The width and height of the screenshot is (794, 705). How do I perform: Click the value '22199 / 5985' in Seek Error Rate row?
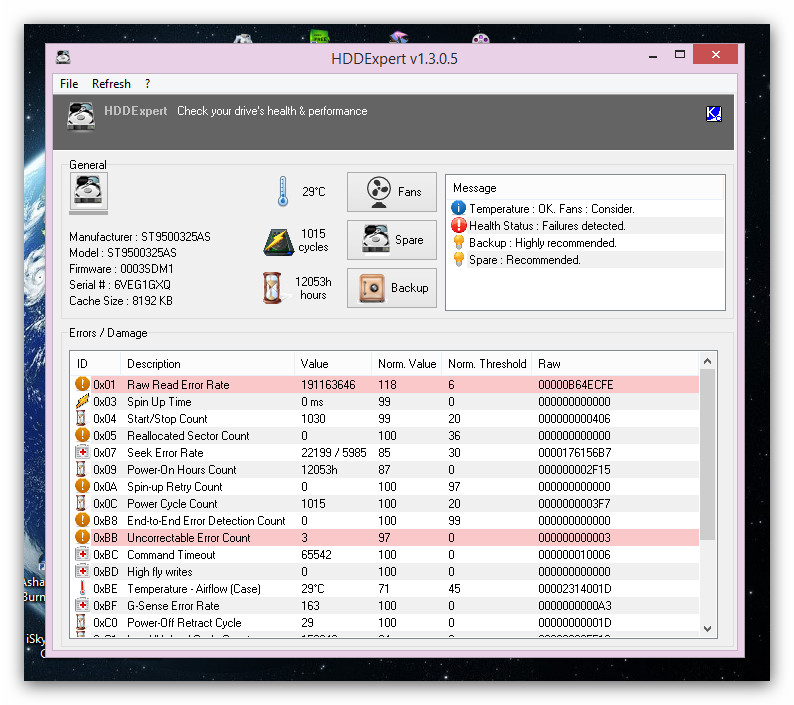[333, 452]
